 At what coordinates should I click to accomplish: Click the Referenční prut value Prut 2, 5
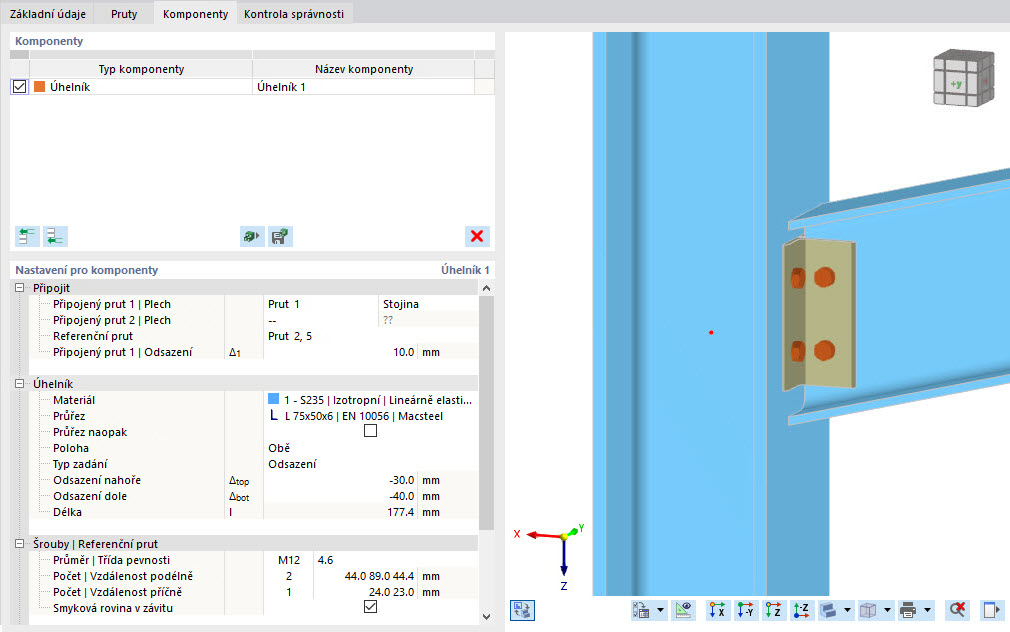(x=371, y=336)
